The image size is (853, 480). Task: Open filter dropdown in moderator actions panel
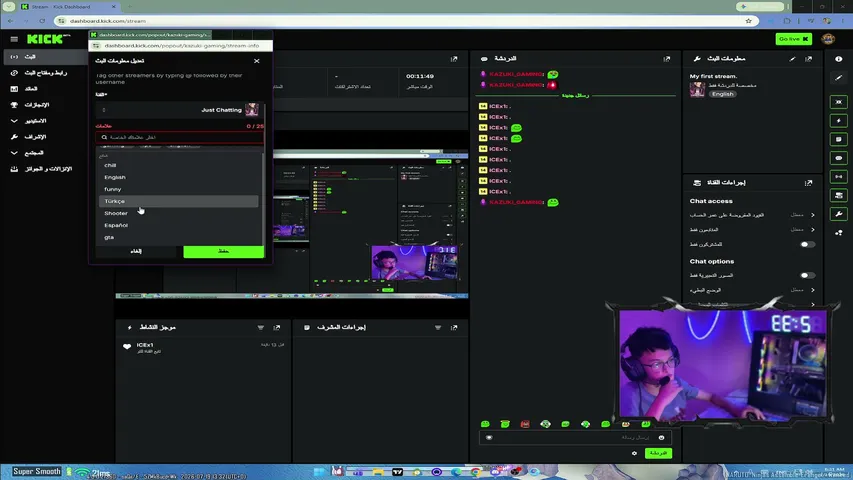click(x=438, y=328)
